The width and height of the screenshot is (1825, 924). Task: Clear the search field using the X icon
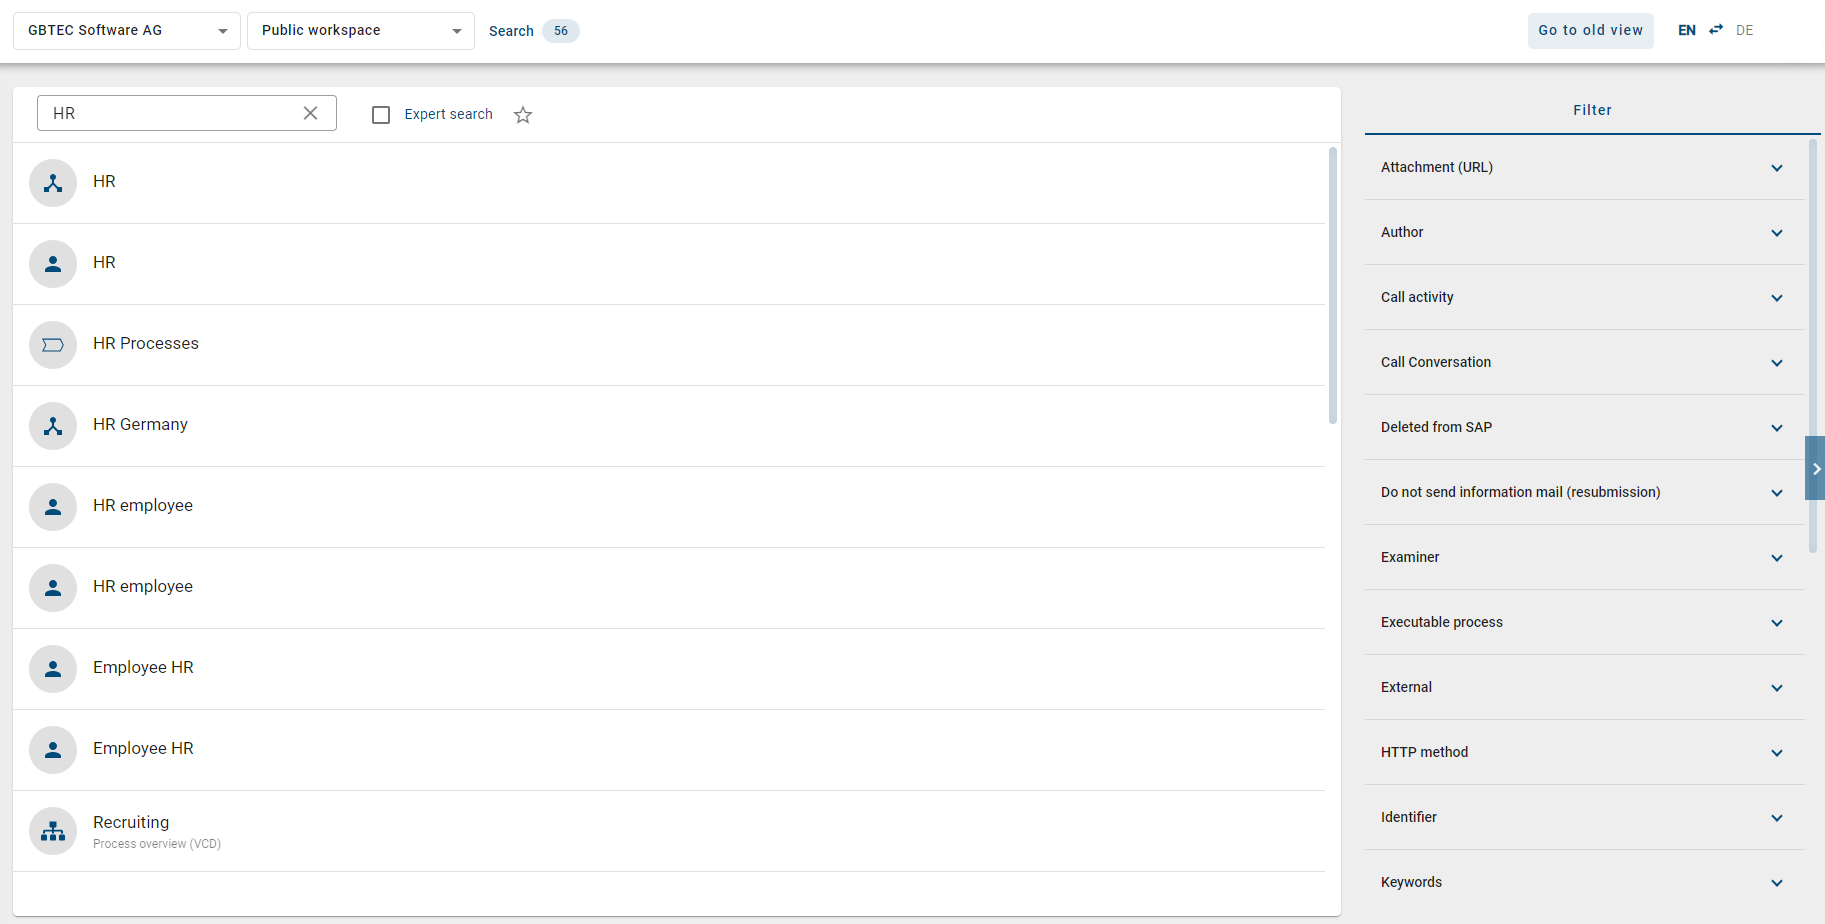(310, 113)
